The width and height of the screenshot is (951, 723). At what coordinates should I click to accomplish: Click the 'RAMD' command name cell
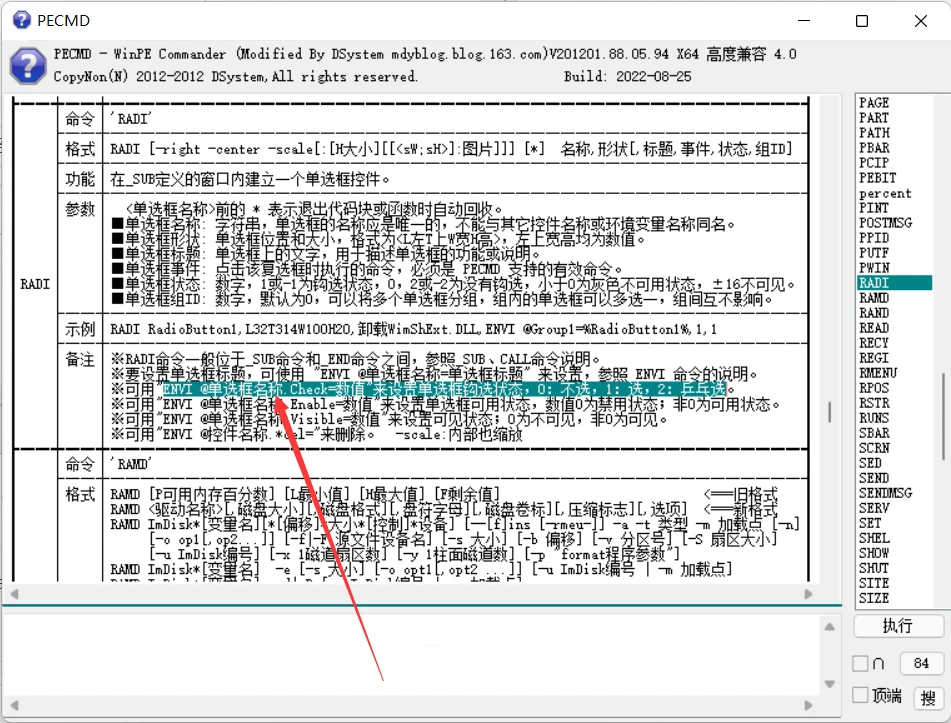tap(130, 464)
